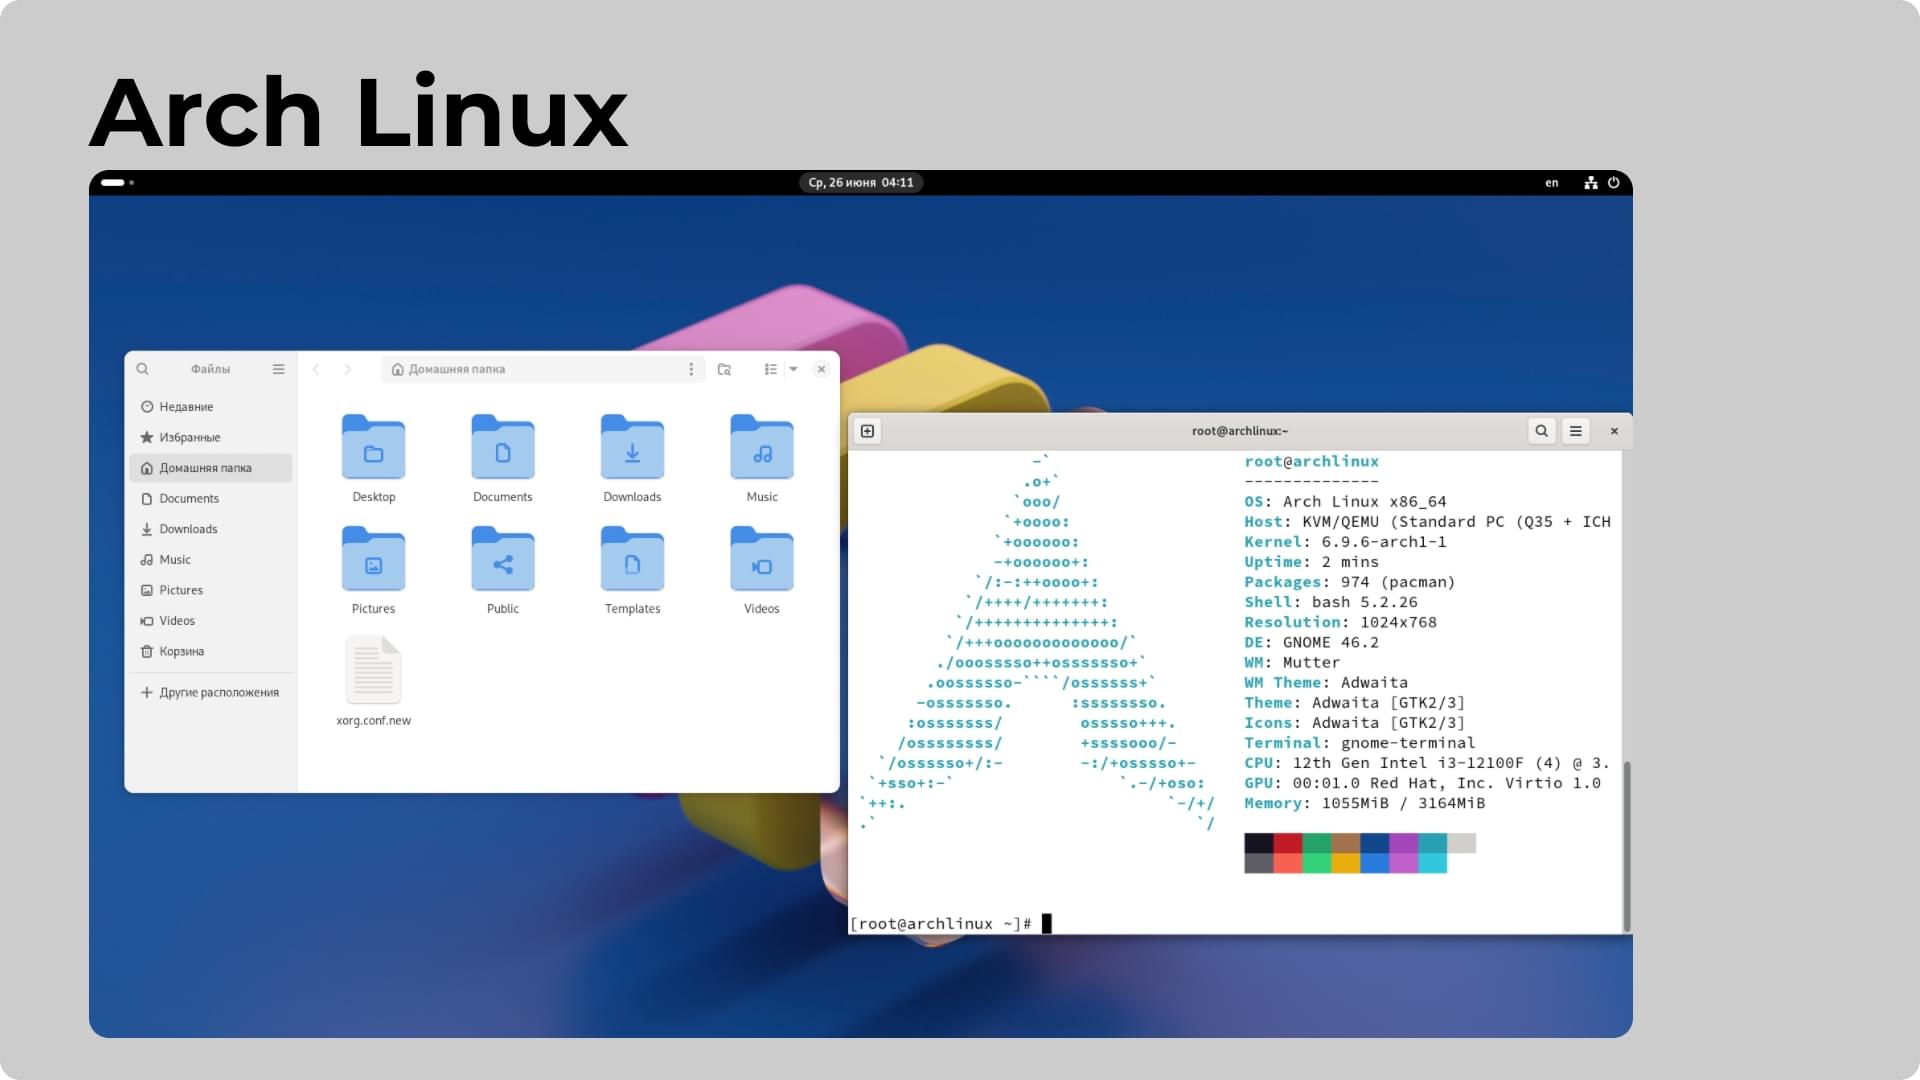
Task: Open a new terminal tab button
Action: (868, 431)
